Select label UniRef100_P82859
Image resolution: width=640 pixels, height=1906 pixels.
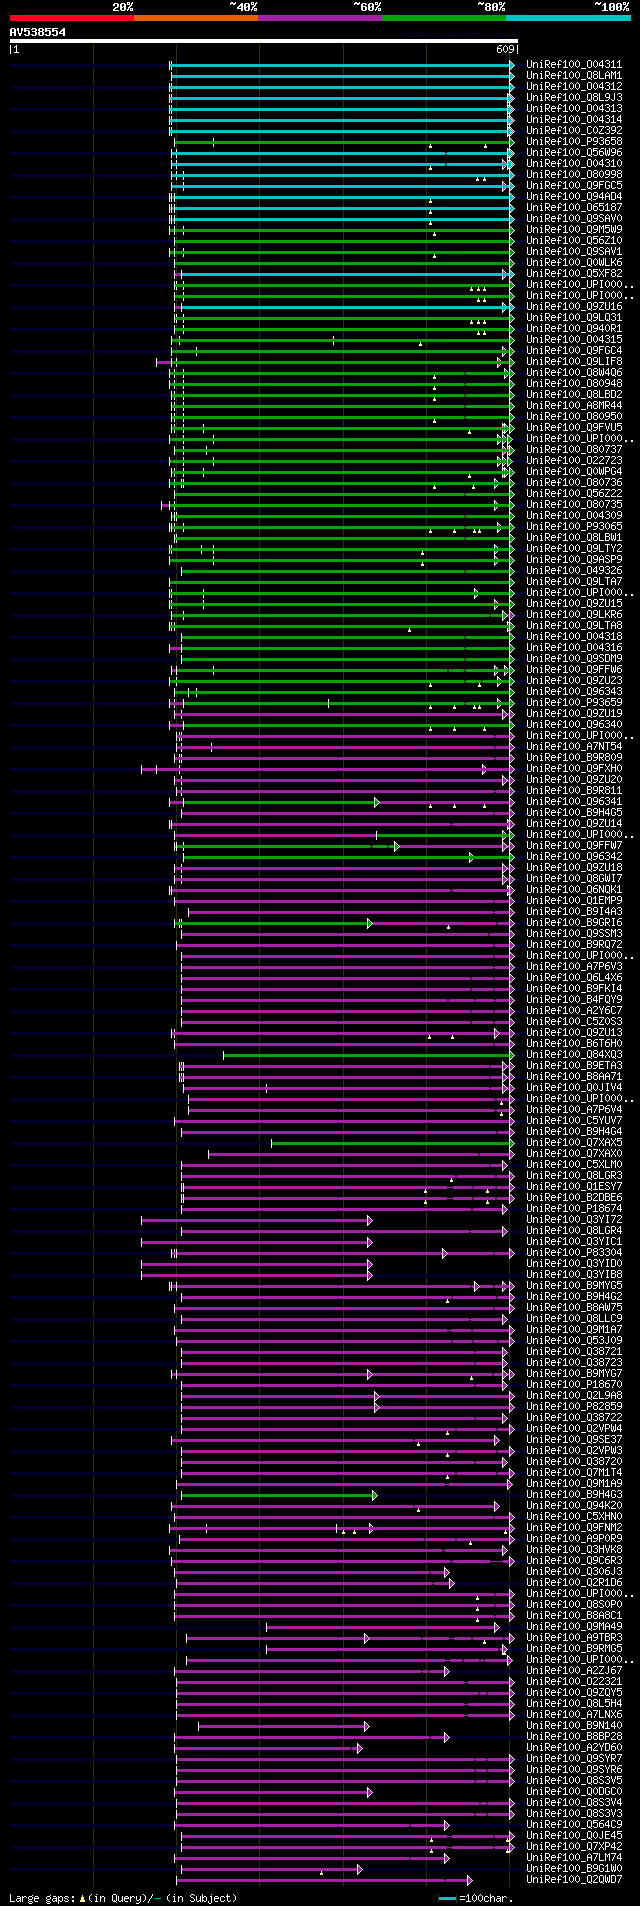click(574, 1407)
